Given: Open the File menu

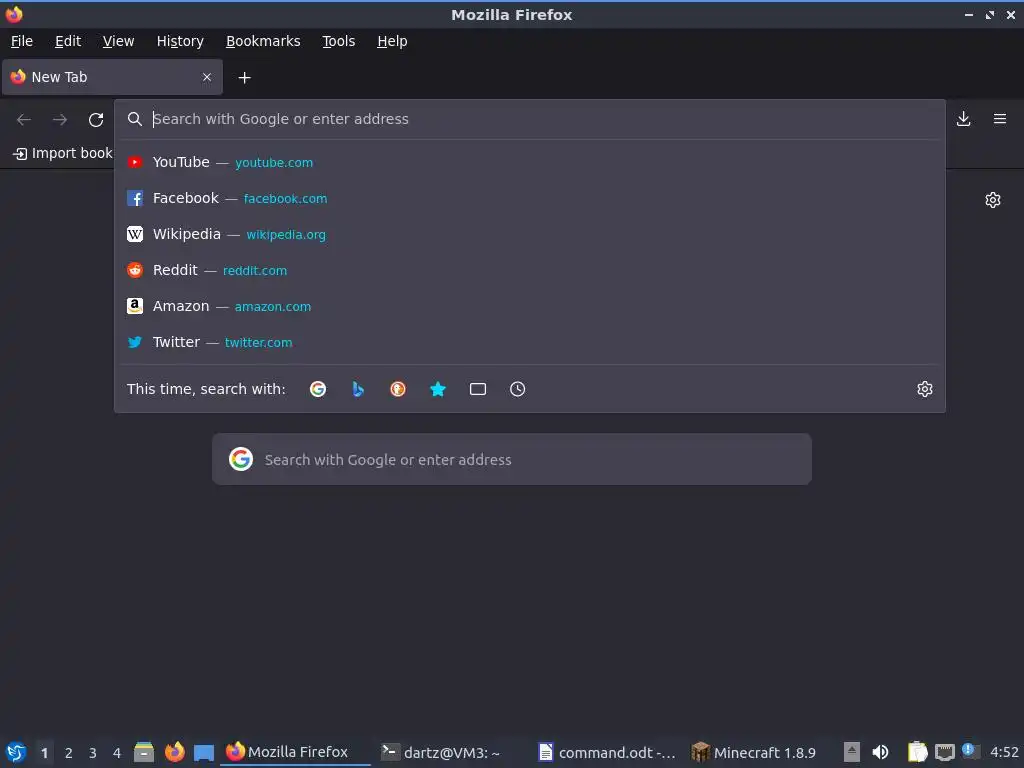Looking at the screenshot, I should tap(22, 41).
